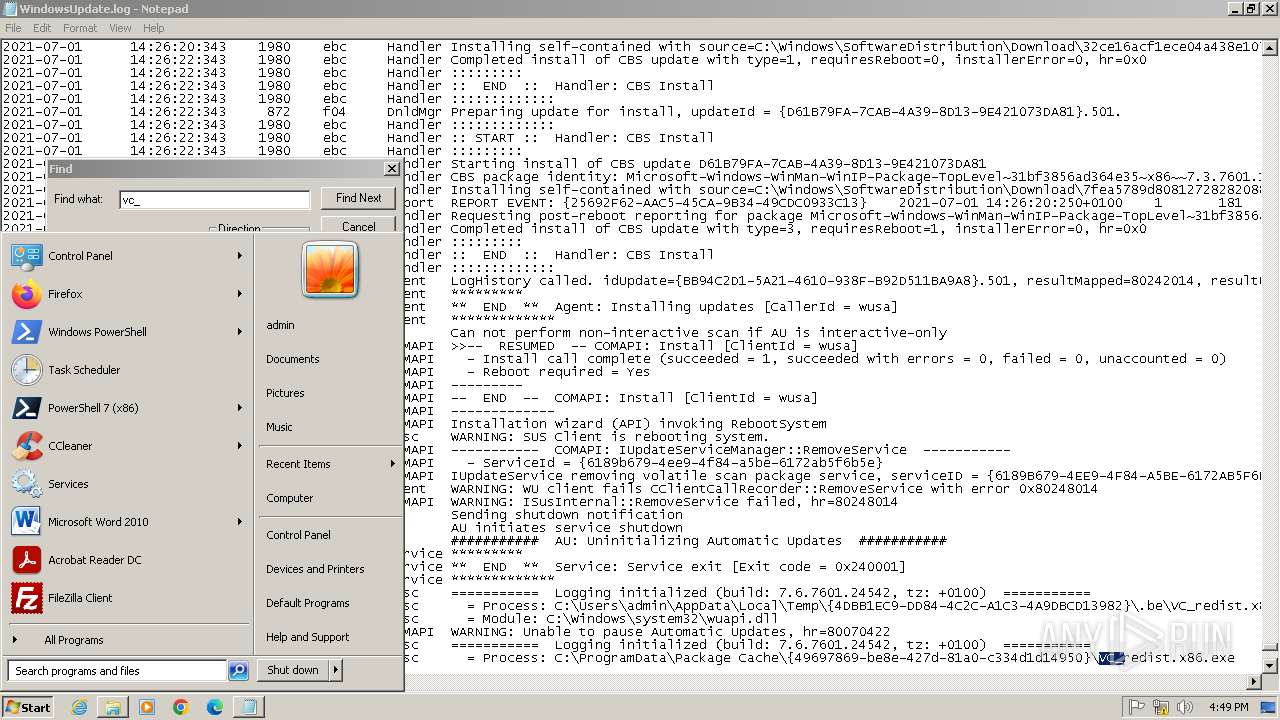Launch CCleaner from the Start menu

27,446
